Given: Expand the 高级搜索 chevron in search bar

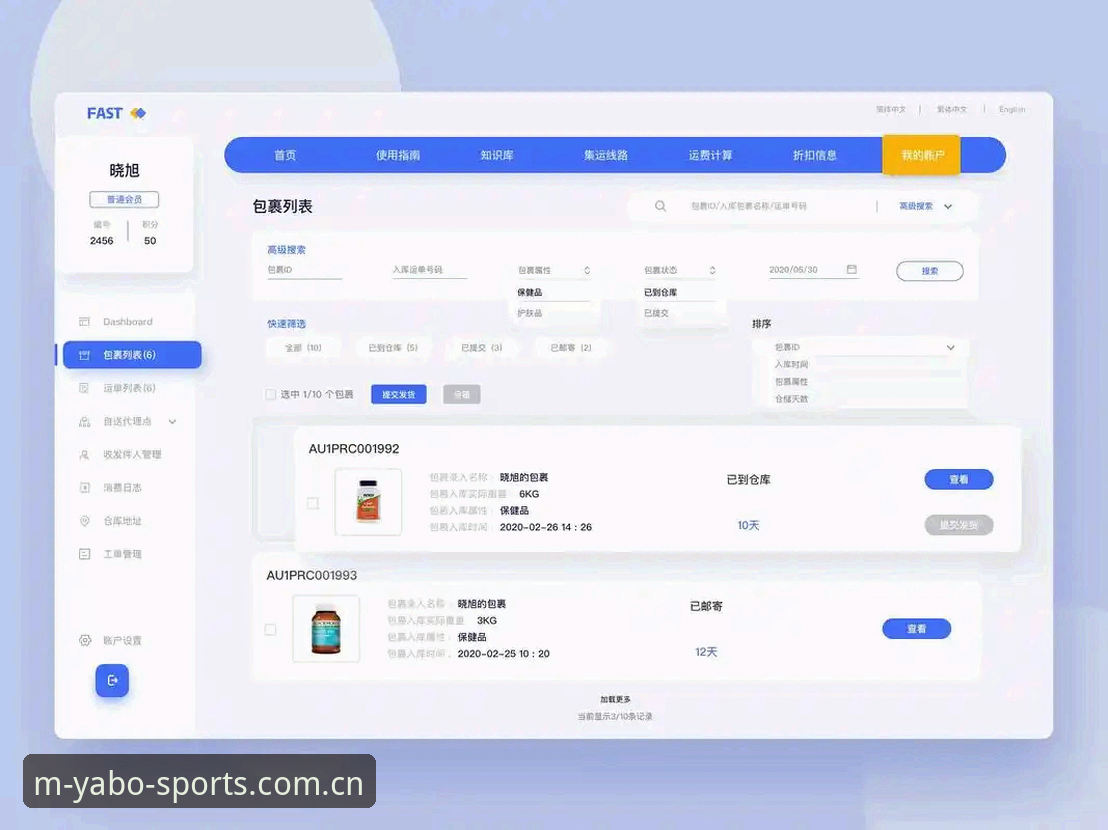Looking at the screenshot, I should coord(948,206).
